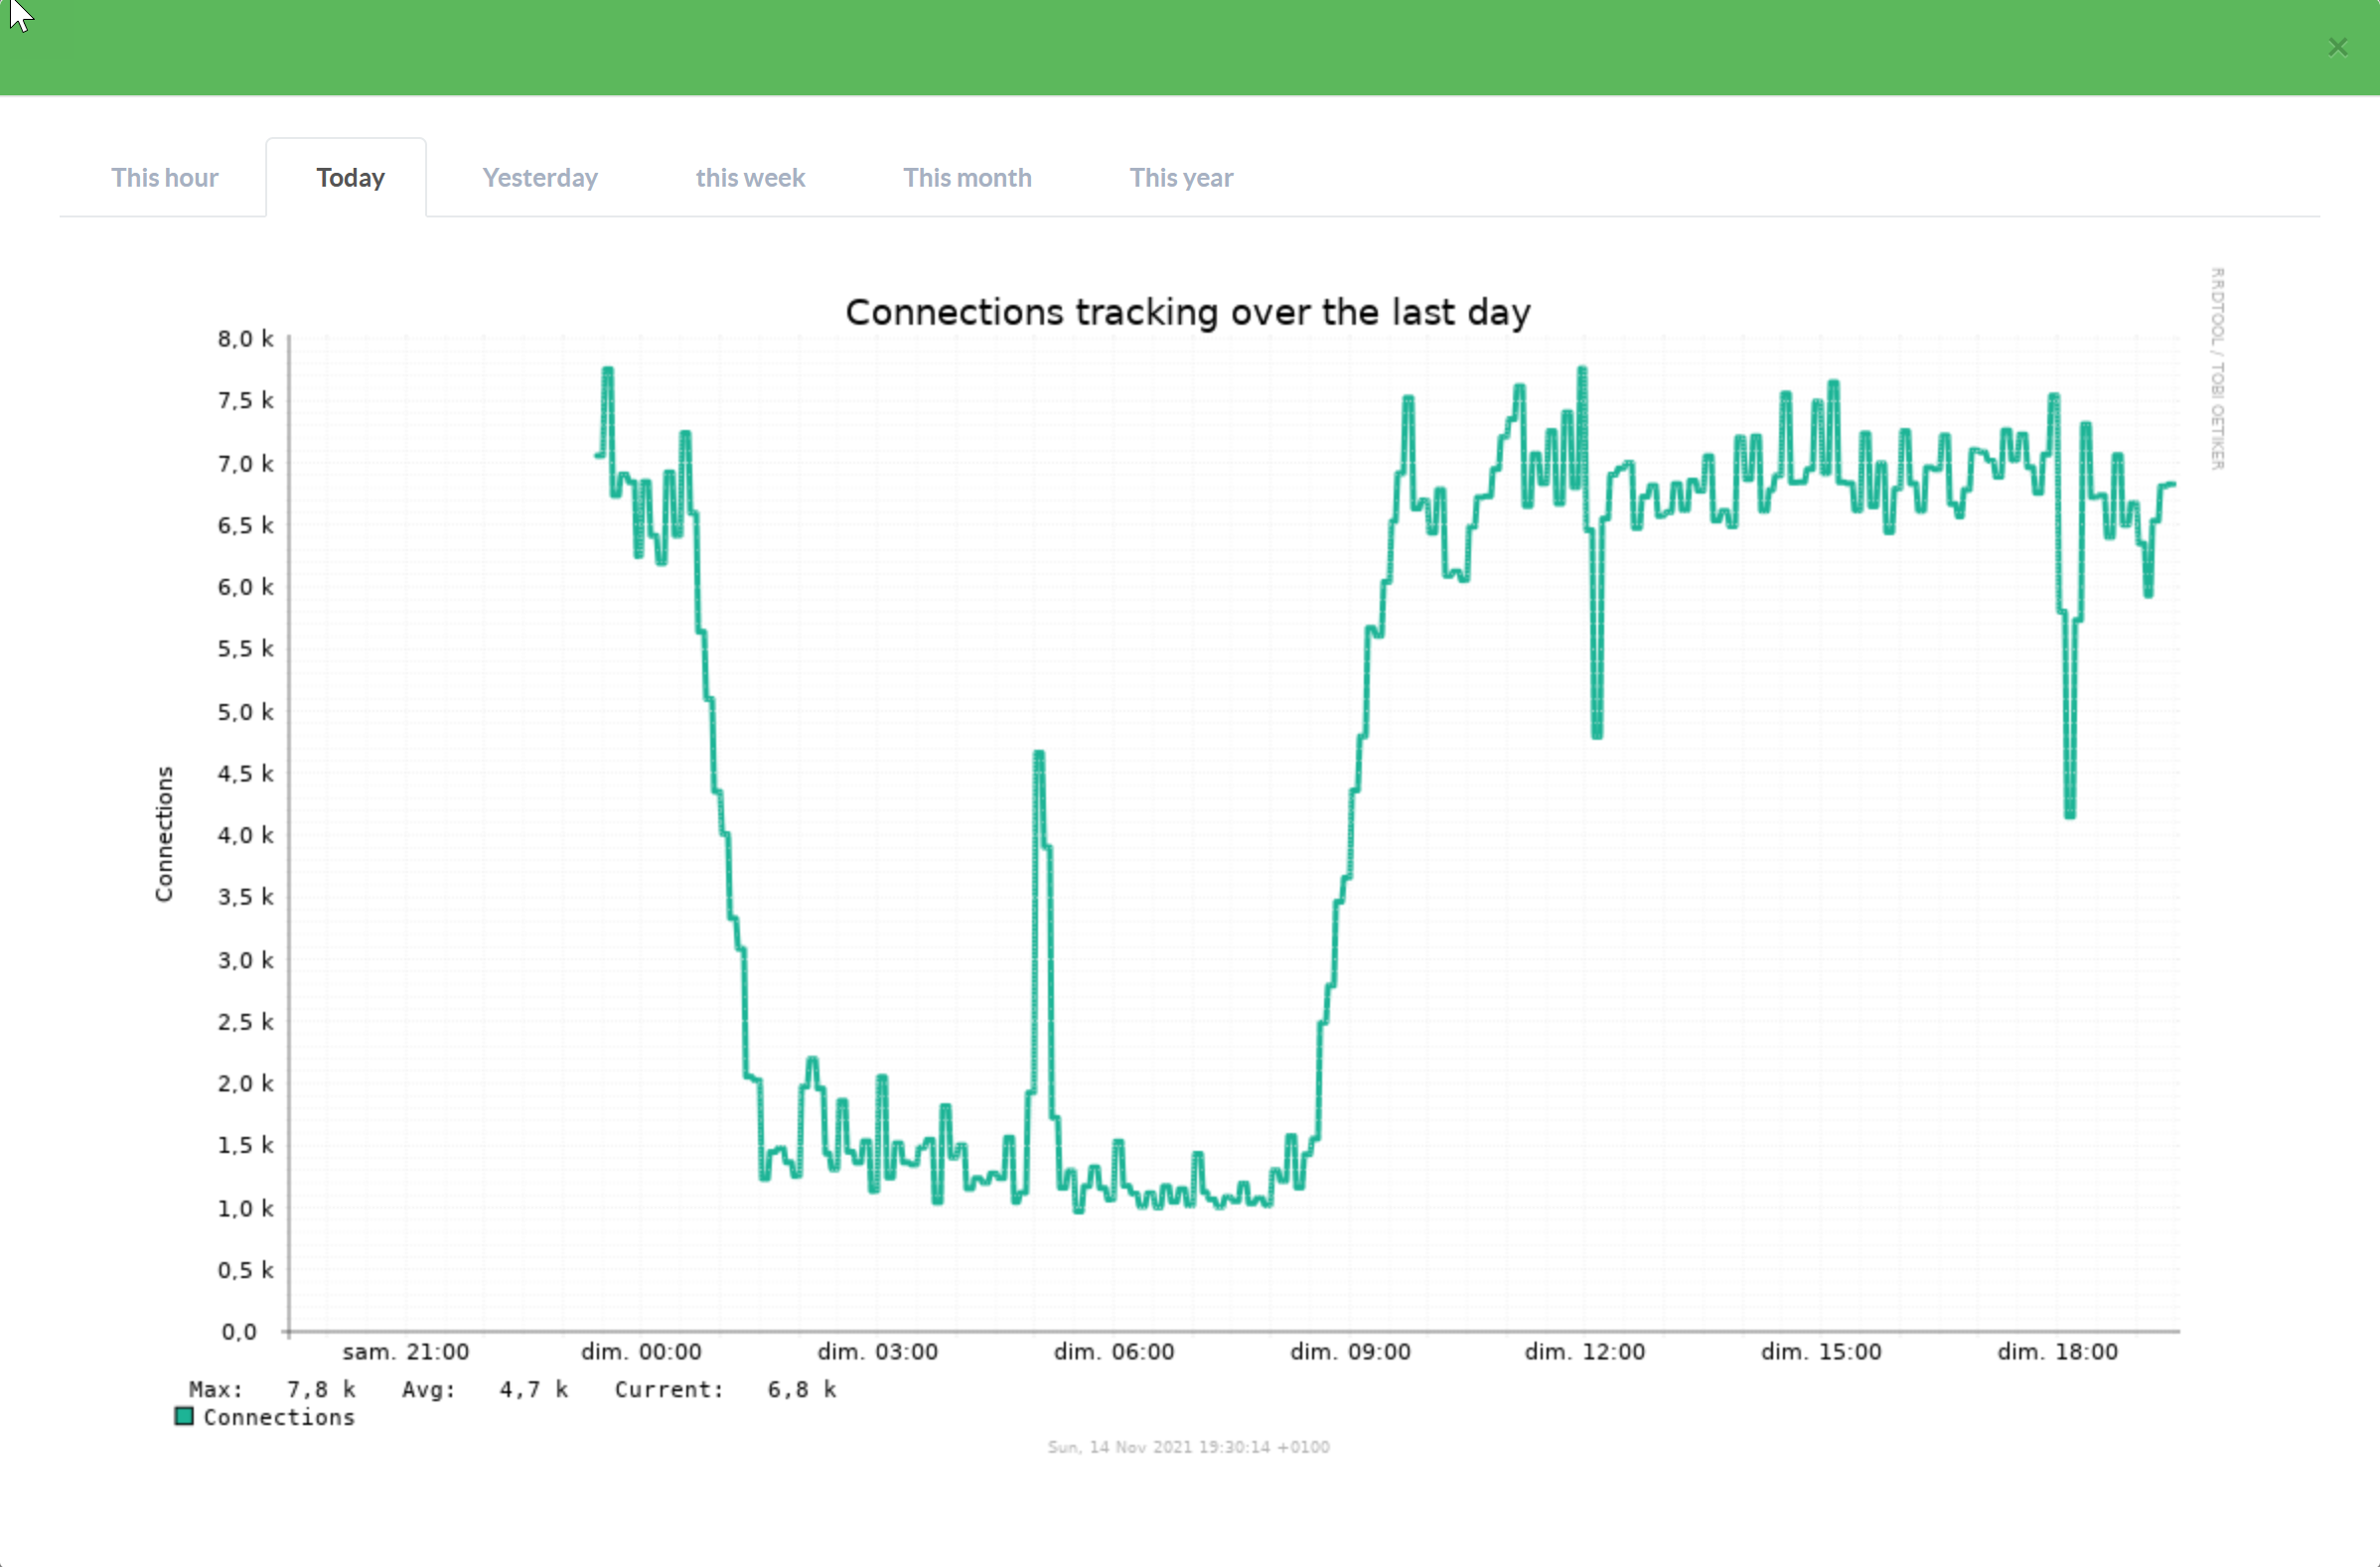Click the dim. 12:00 axis label
Screen dimensions: 2380x1567
pyautogui.click(x=1584, y=1352)
